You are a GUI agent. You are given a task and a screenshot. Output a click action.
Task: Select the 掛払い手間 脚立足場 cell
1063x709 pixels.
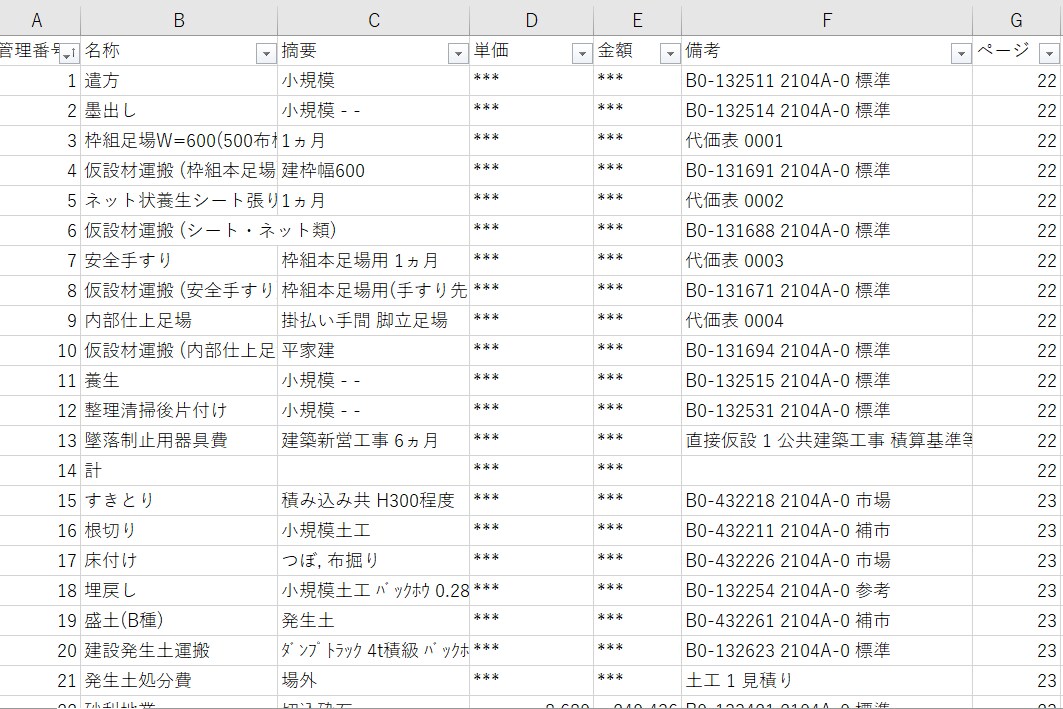(374, 320)
